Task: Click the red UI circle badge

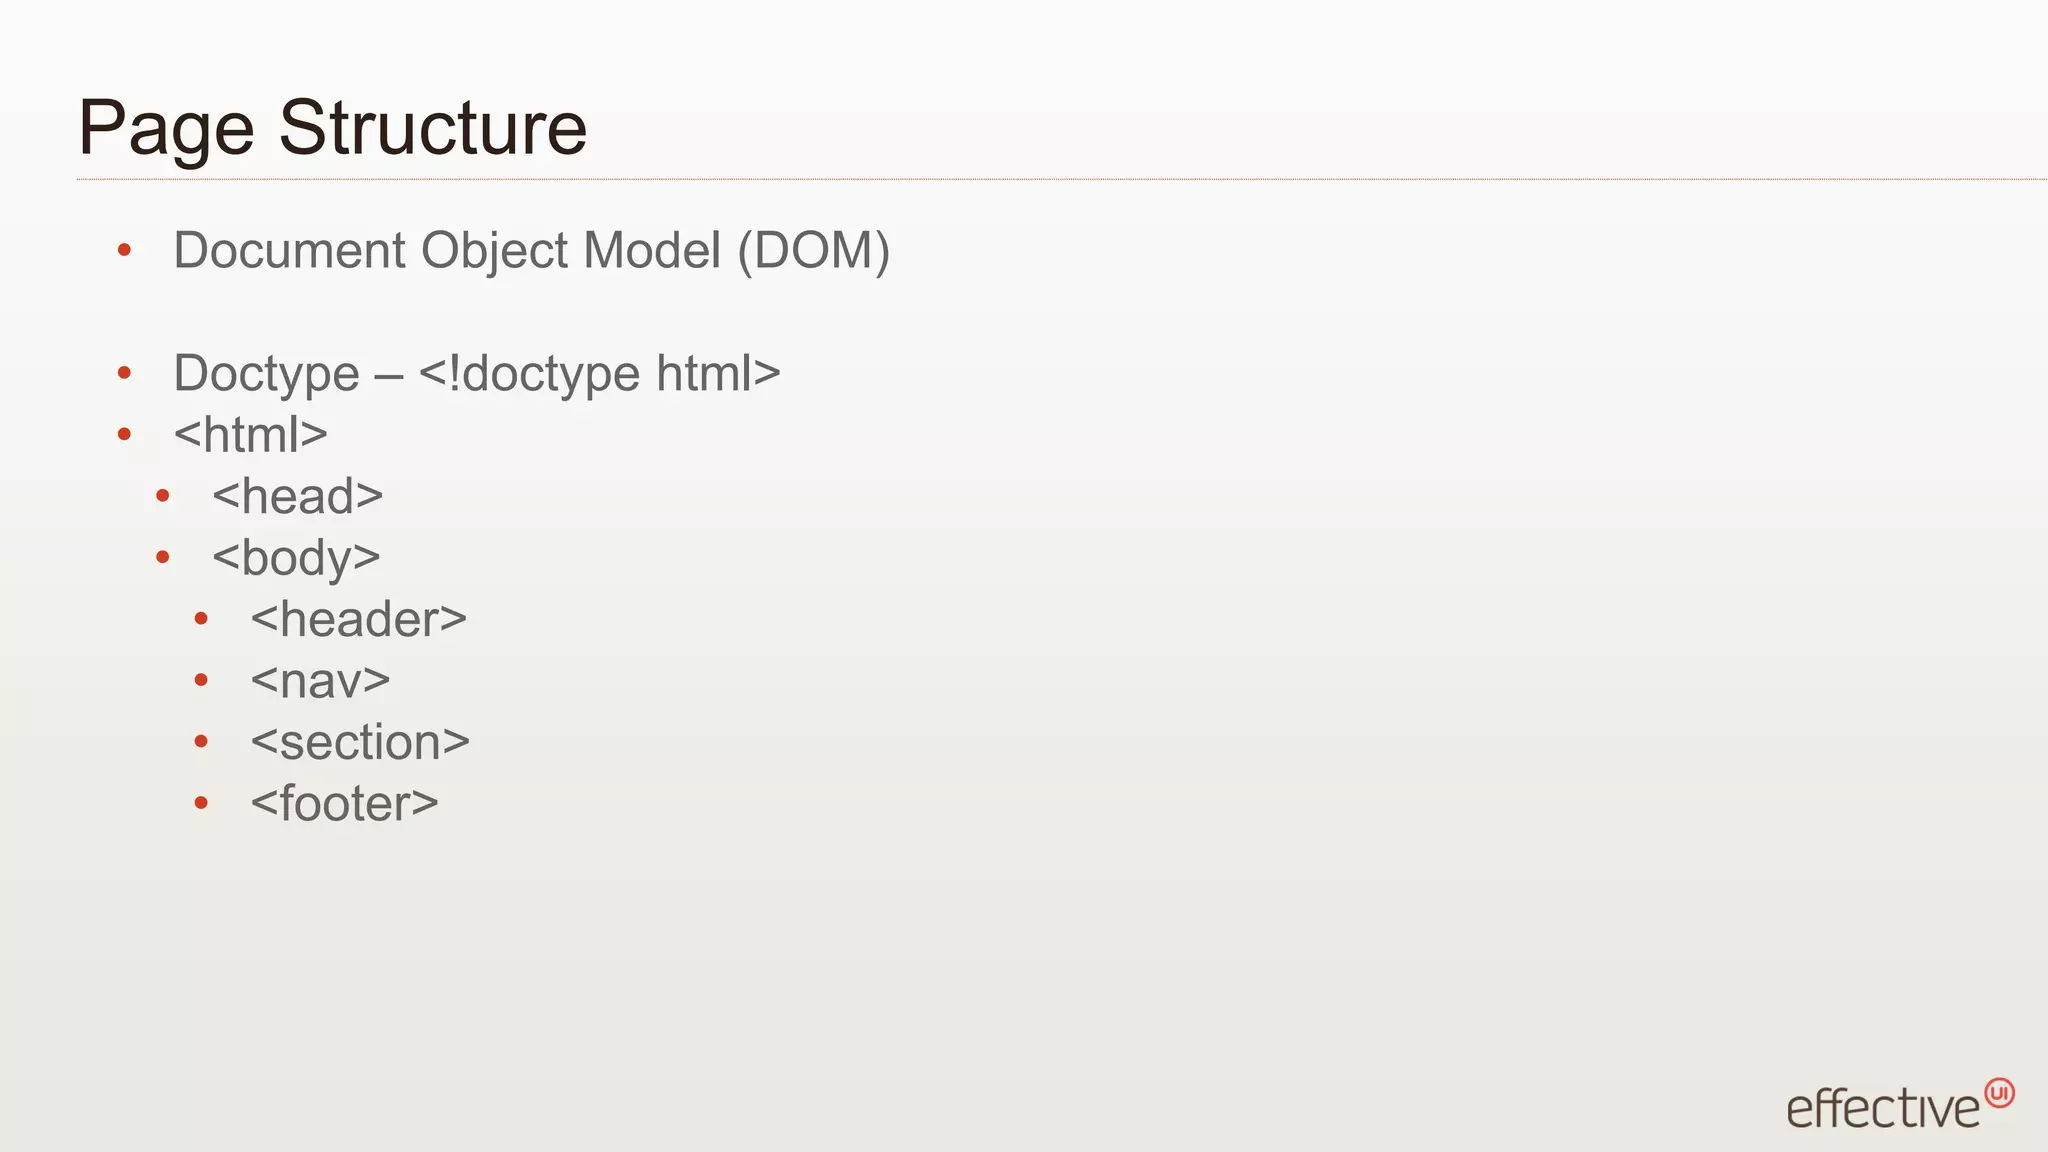Action: pyautogui.click(x=1999, y=1093)
